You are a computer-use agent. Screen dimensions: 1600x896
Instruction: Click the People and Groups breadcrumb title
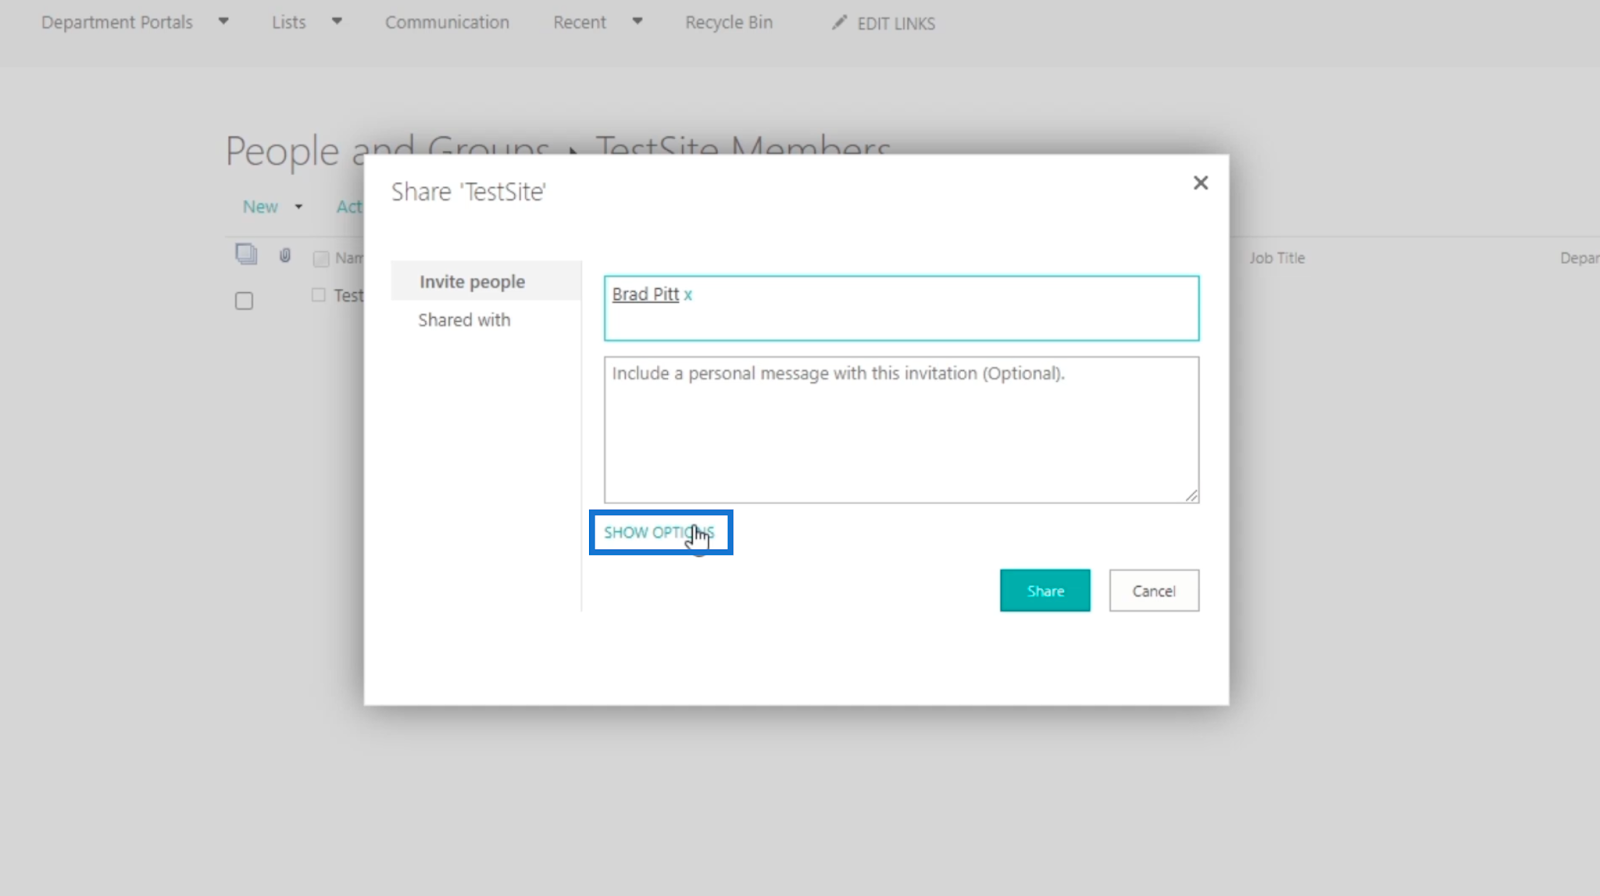(387, 151)
